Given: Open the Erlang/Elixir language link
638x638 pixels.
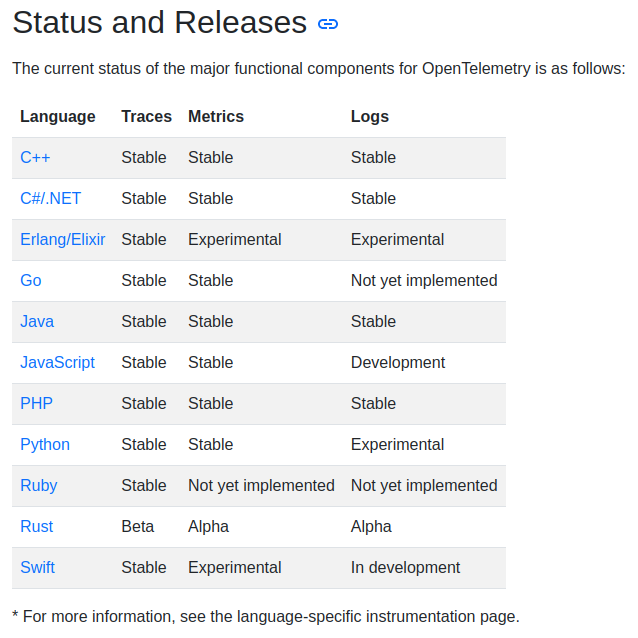Looking at the screenshot, I should click(63, 240).
